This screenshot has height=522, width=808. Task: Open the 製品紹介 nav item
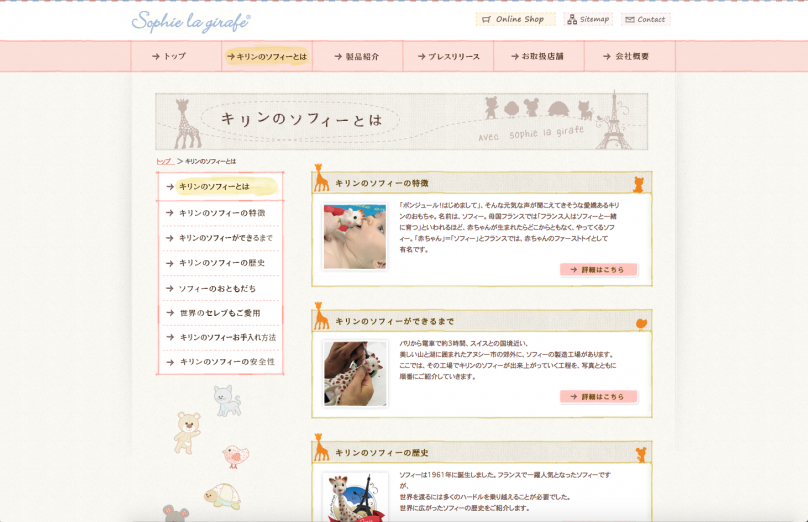357,56
